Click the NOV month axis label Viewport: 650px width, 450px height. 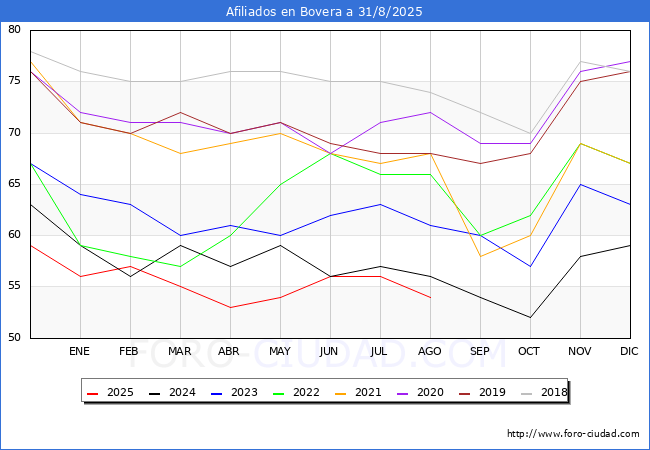tap(580, 351)
